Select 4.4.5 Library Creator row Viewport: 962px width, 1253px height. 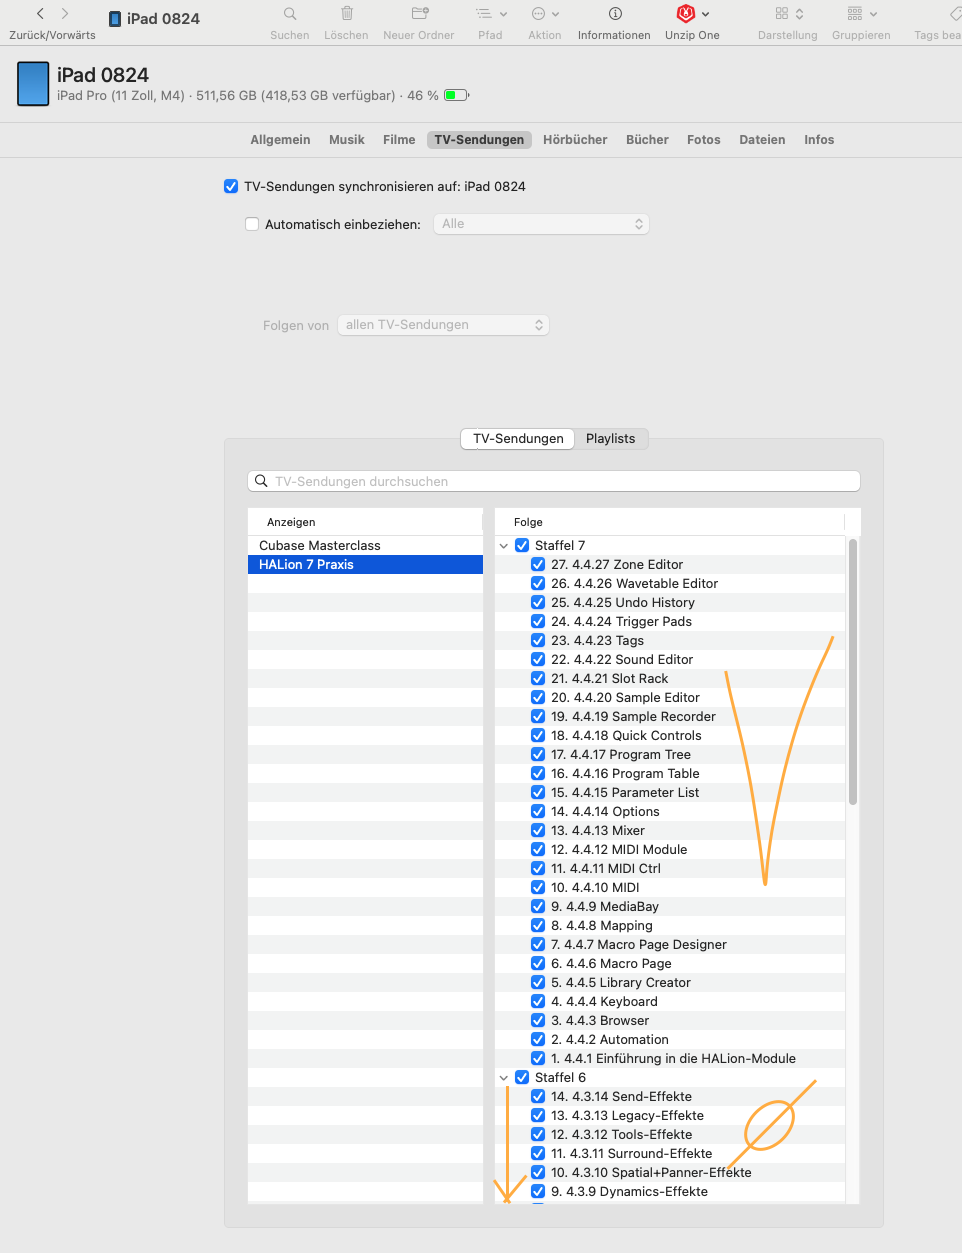coord(670,982)
